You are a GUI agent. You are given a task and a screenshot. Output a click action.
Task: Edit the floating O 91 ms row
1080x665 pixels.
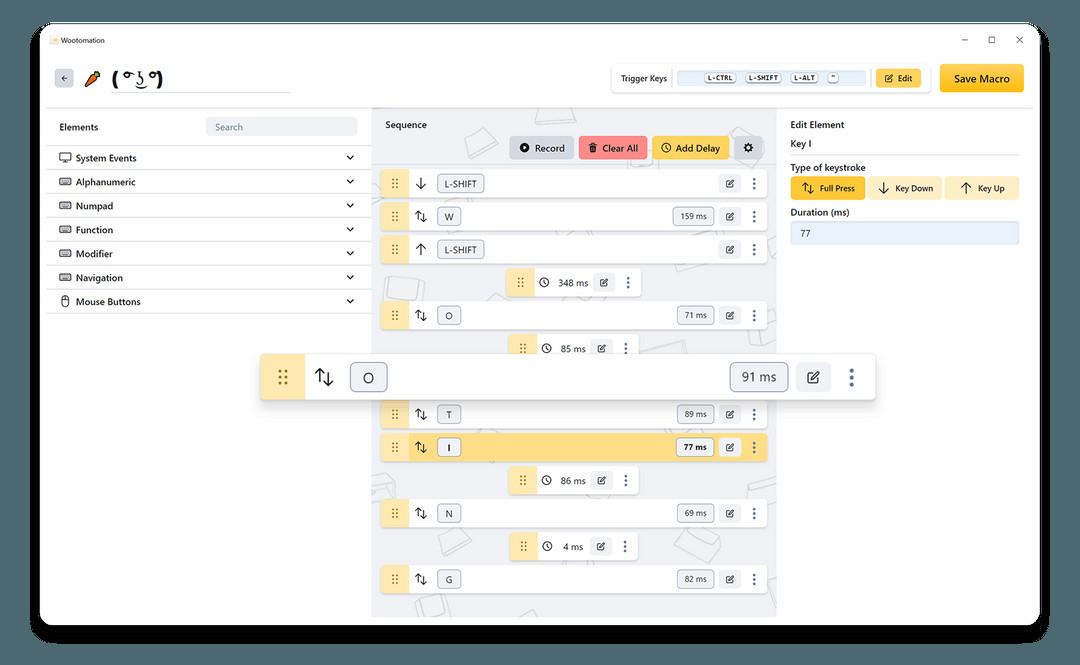[813, 377]
